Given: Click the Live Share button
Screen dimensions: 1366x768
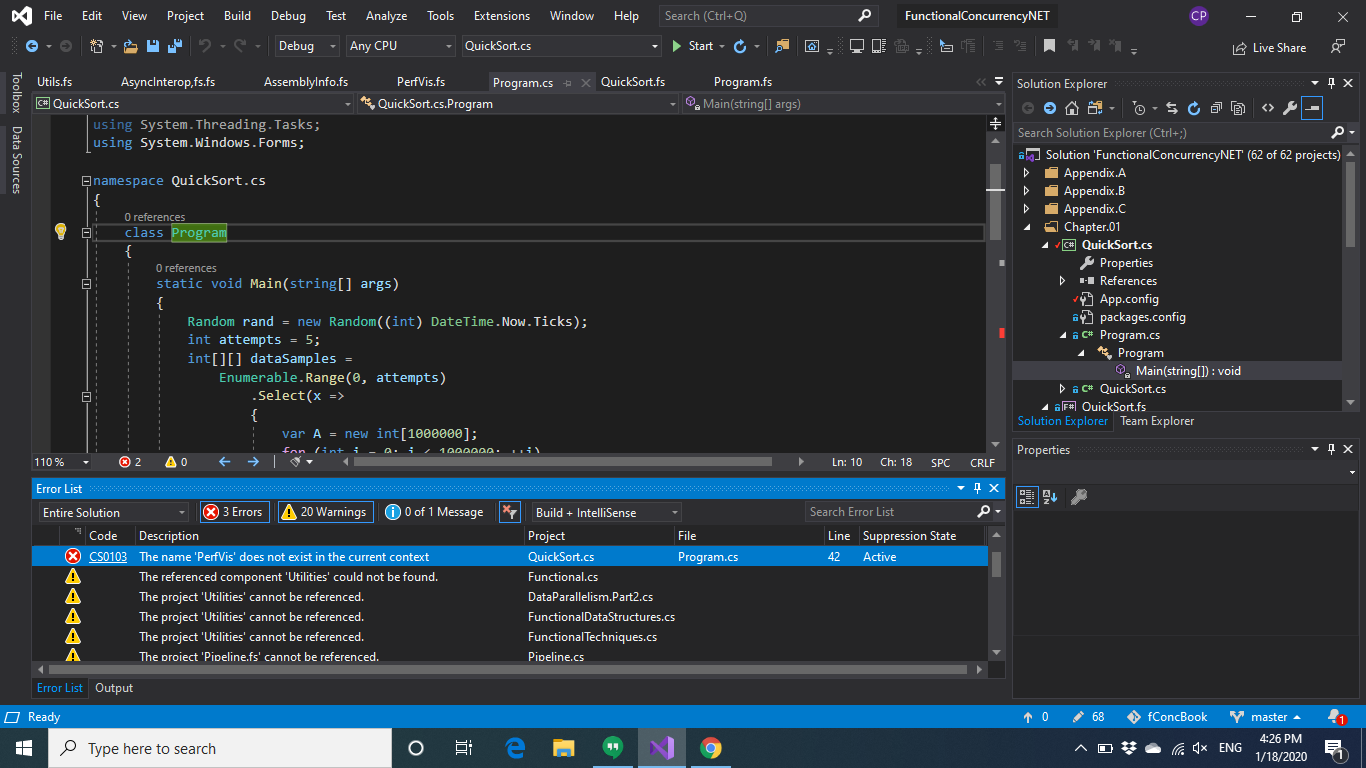Looking at the screenshot, I should pyautogui.click(x=1269, y=47).
